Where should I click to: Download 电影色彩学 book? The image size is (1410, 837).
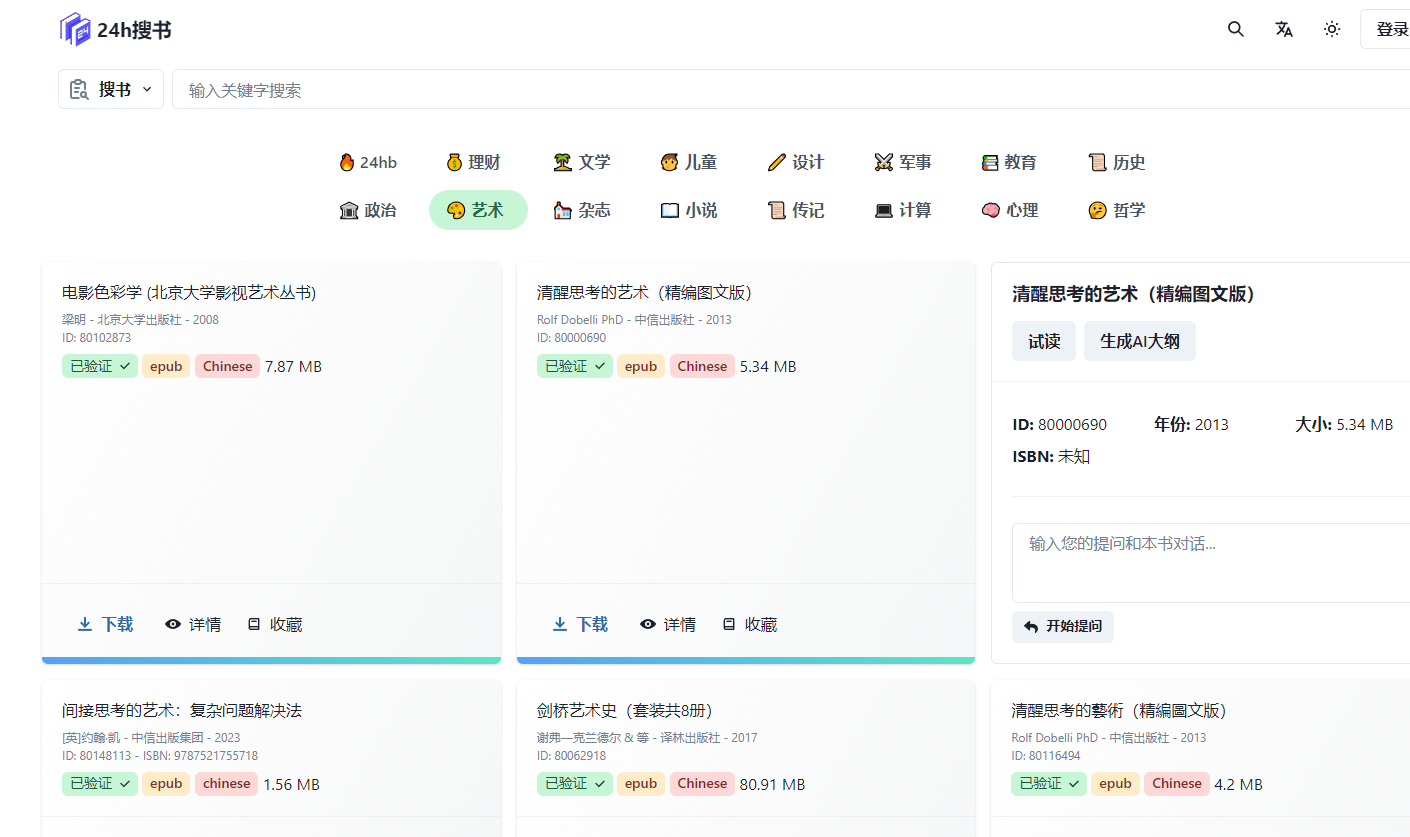tap(106, 624)
